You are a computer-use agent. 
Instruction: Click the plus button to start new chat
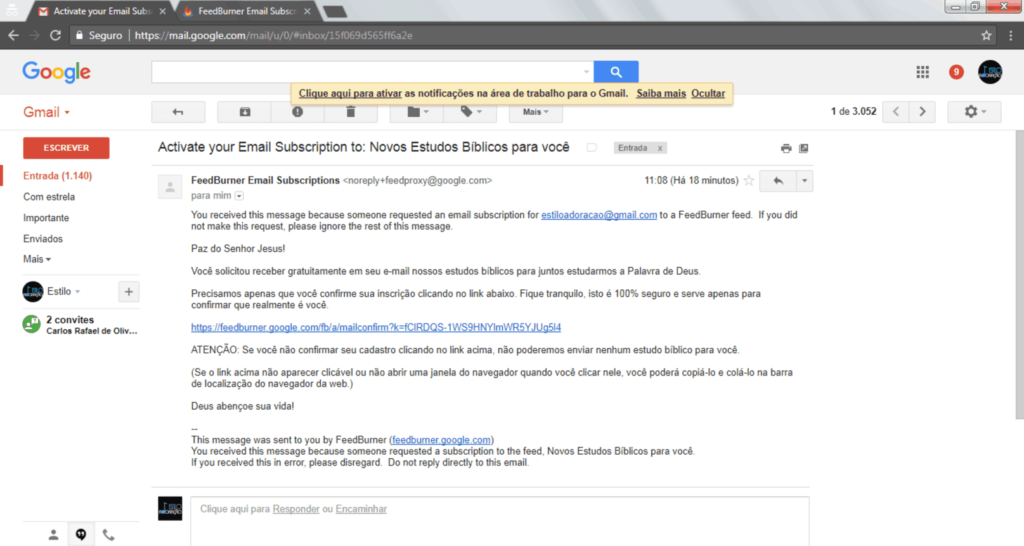[x=129, y=292]
